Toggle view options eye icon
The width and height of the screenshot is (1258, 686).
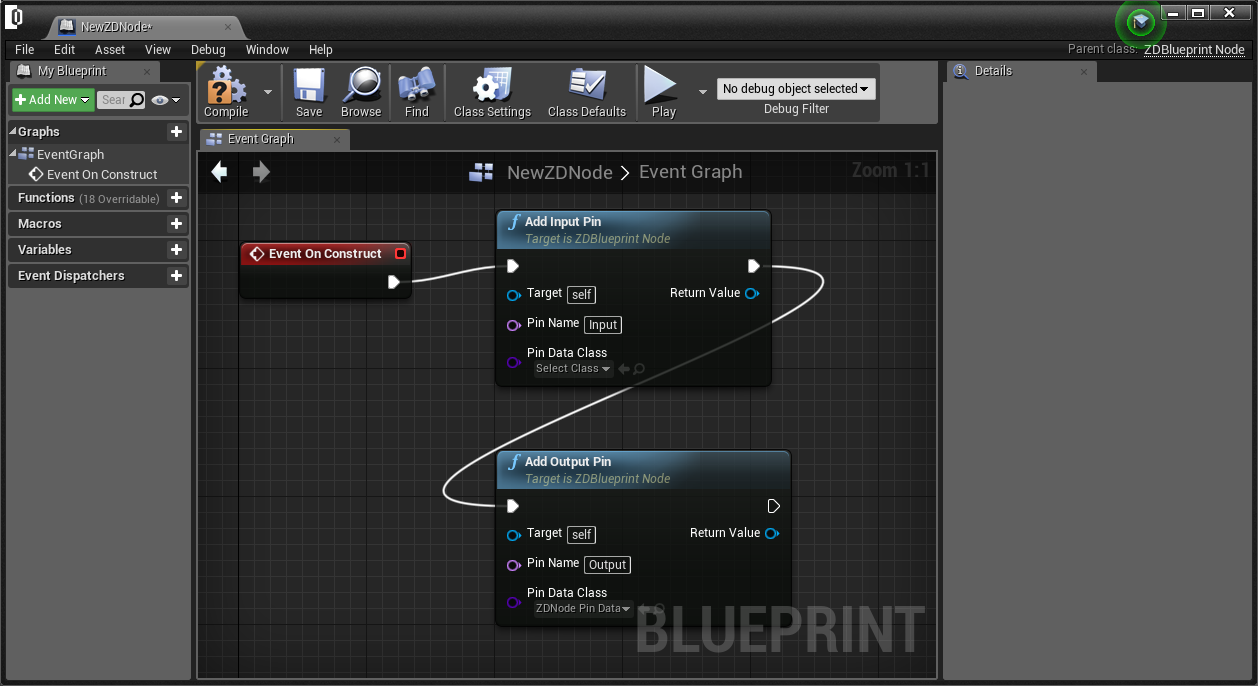[x=165, y=100]
